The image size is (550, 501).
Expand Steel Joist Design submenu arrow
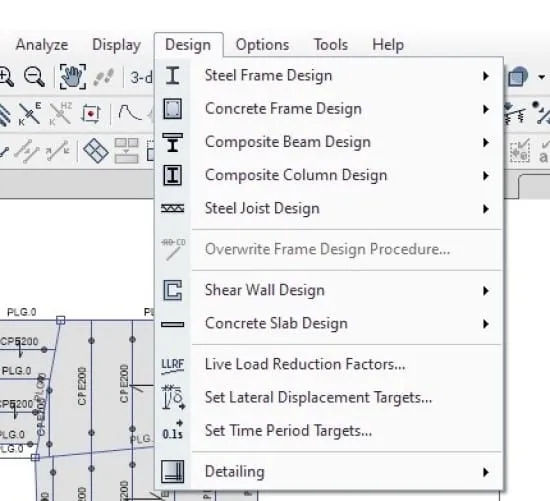(x=486, y=209)
